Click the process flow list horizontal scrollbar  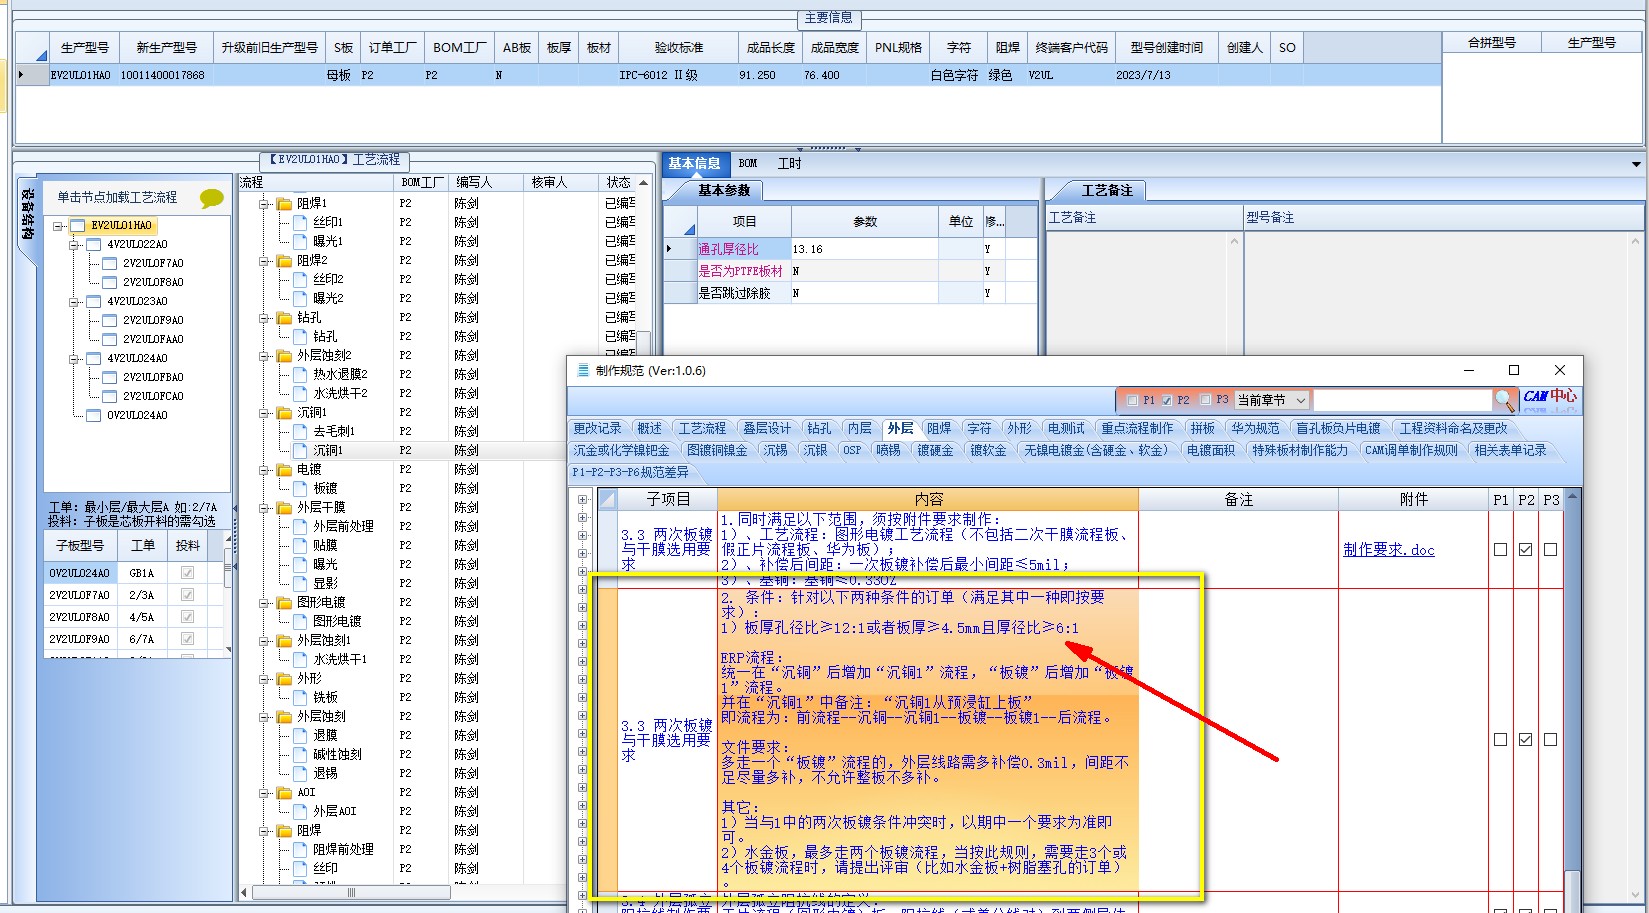tap(352, 892)
